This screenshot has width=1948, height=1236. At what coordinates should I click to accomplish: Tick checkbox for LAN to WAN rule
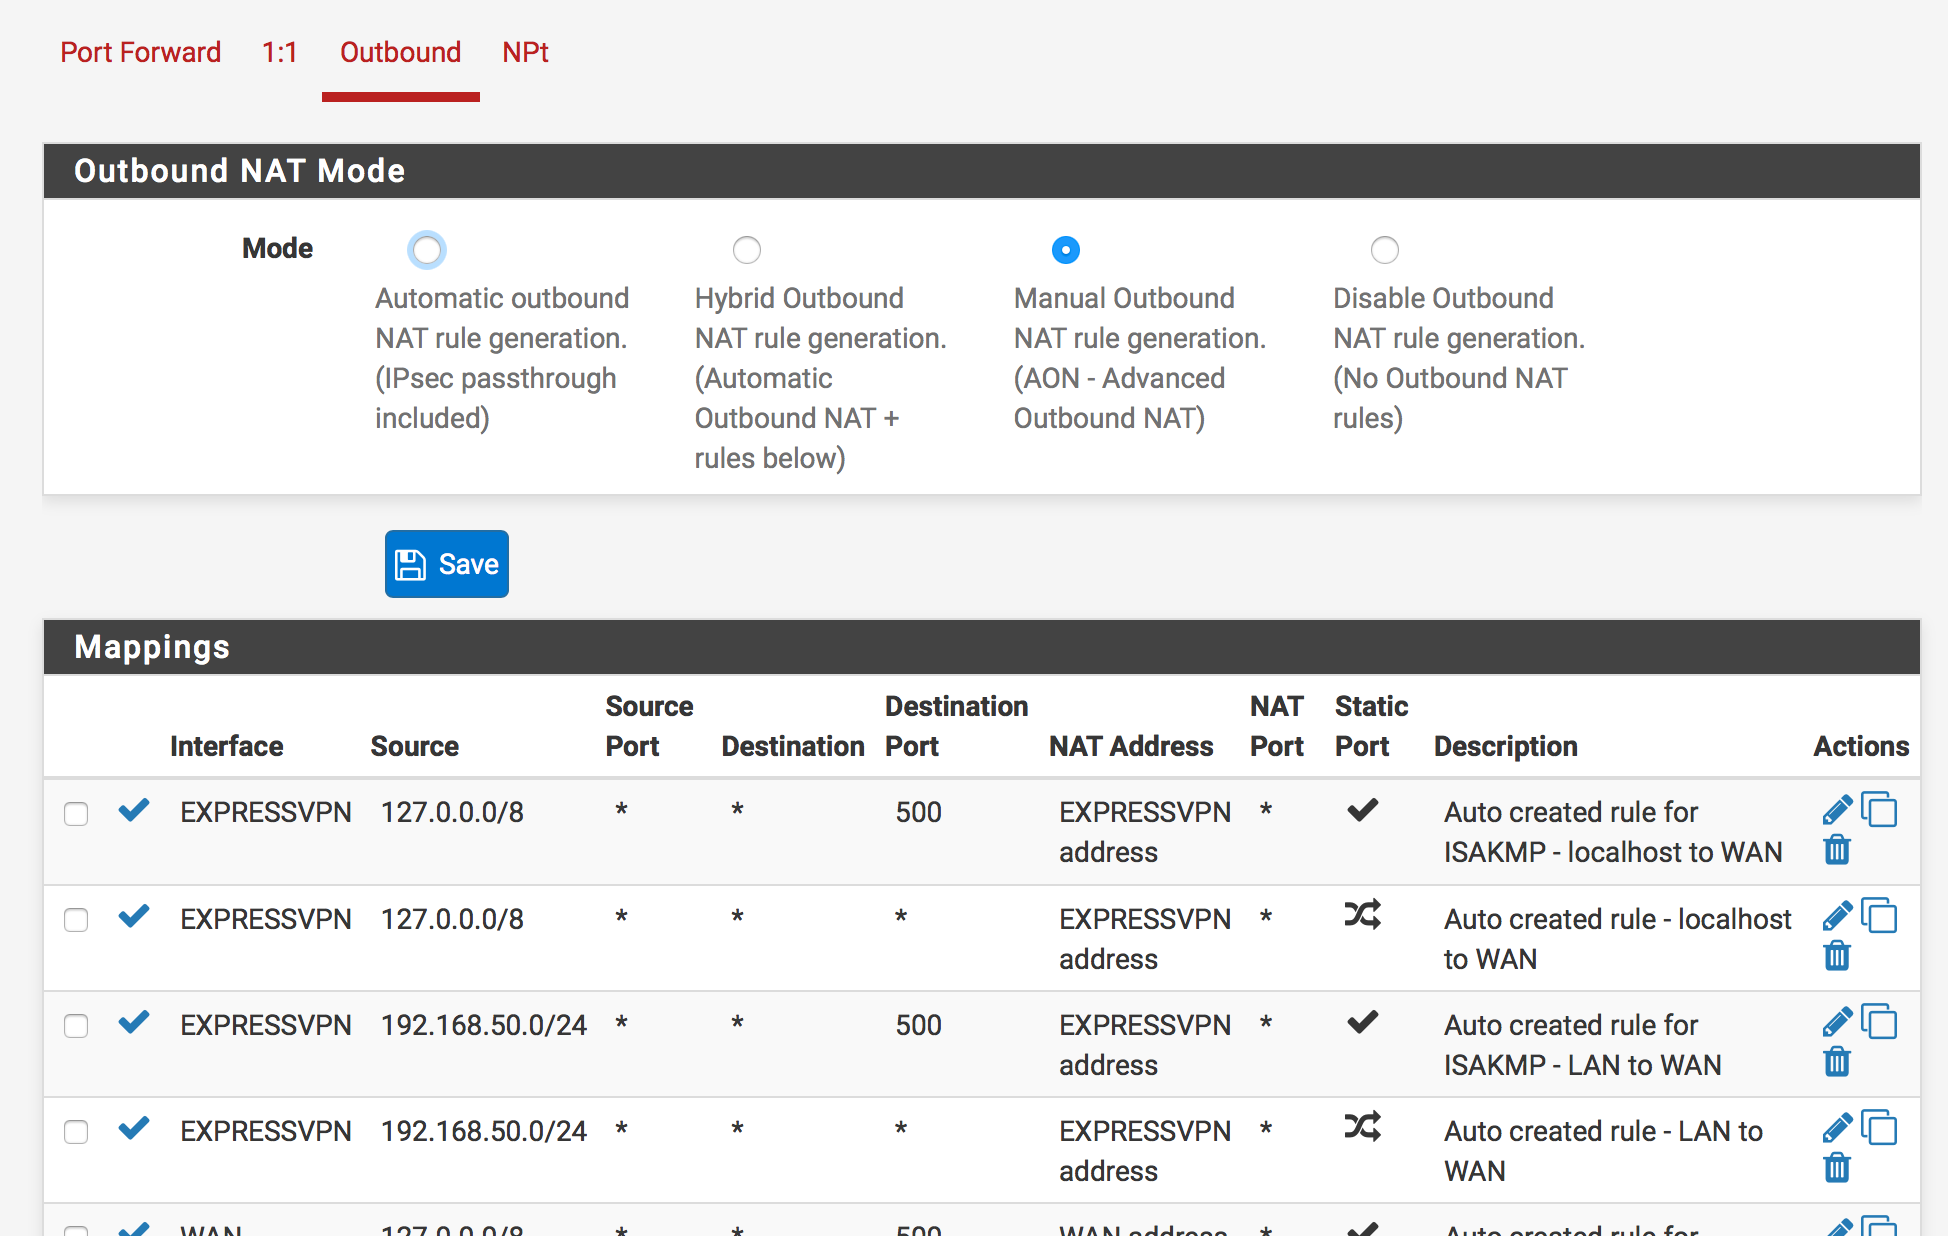click(x=76, y=1132)
